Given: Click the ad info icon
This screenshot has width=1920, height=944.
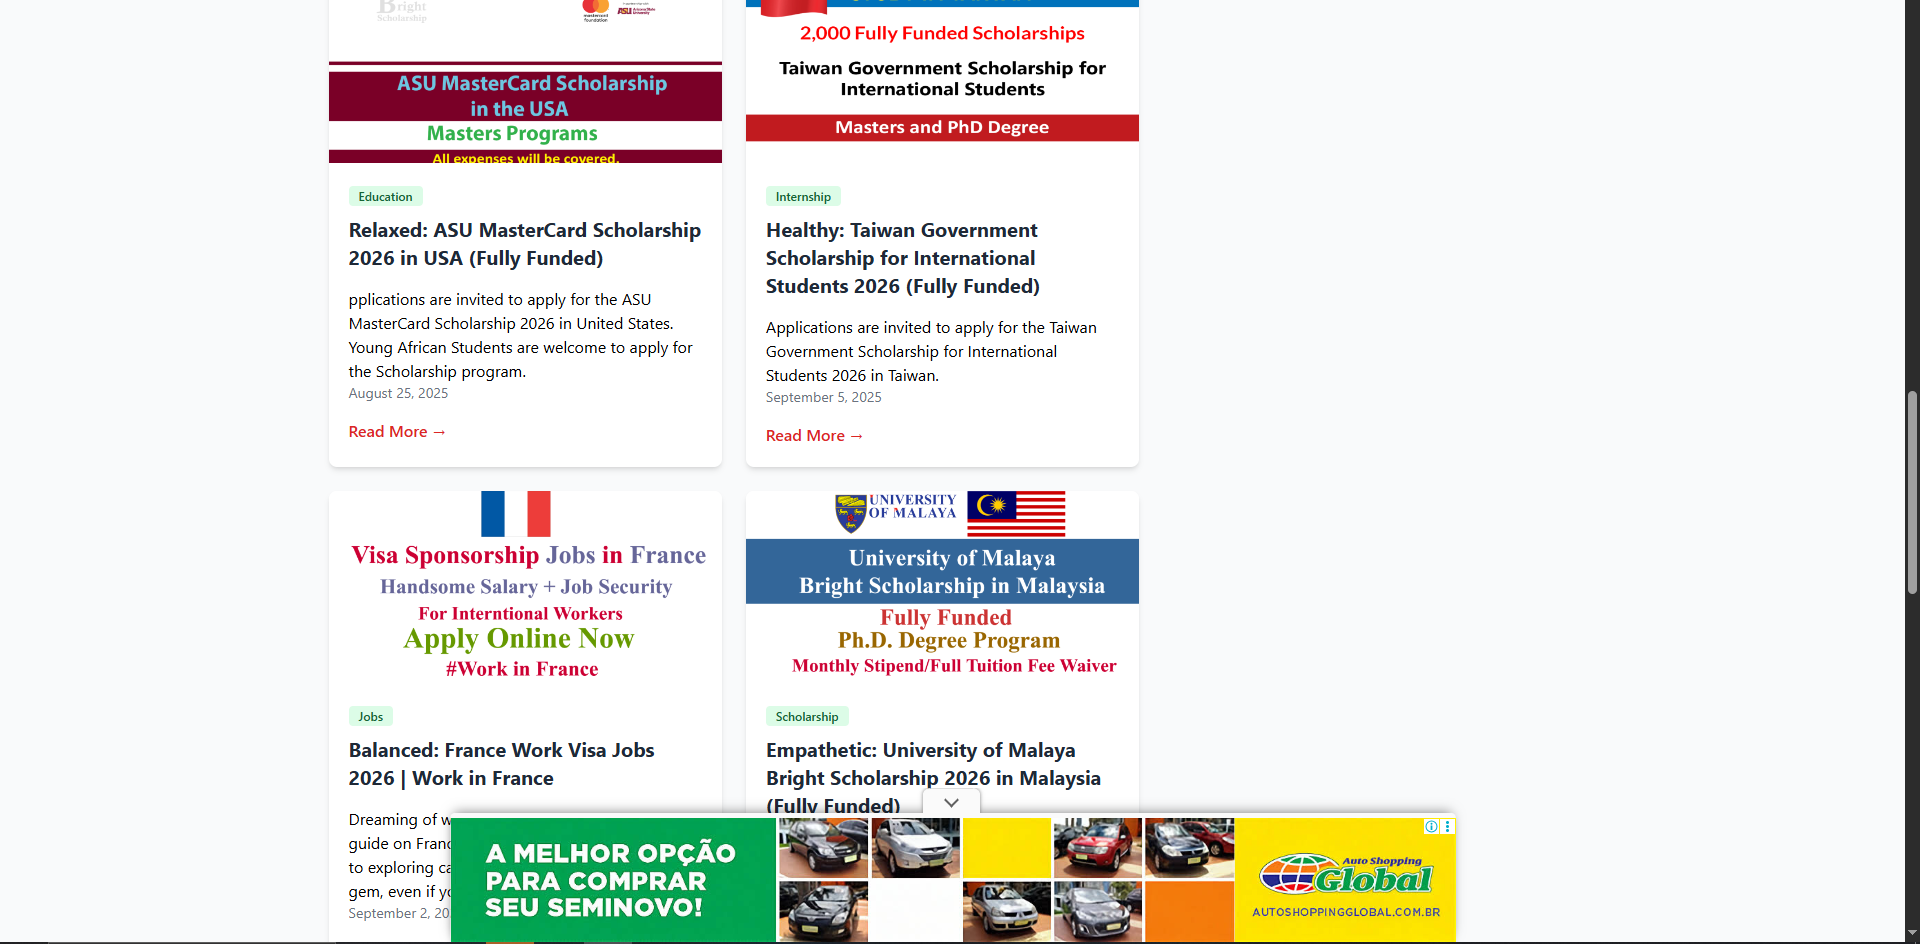Looking at the screenshot, I should pyautogui.click(x=1431, y=826).
